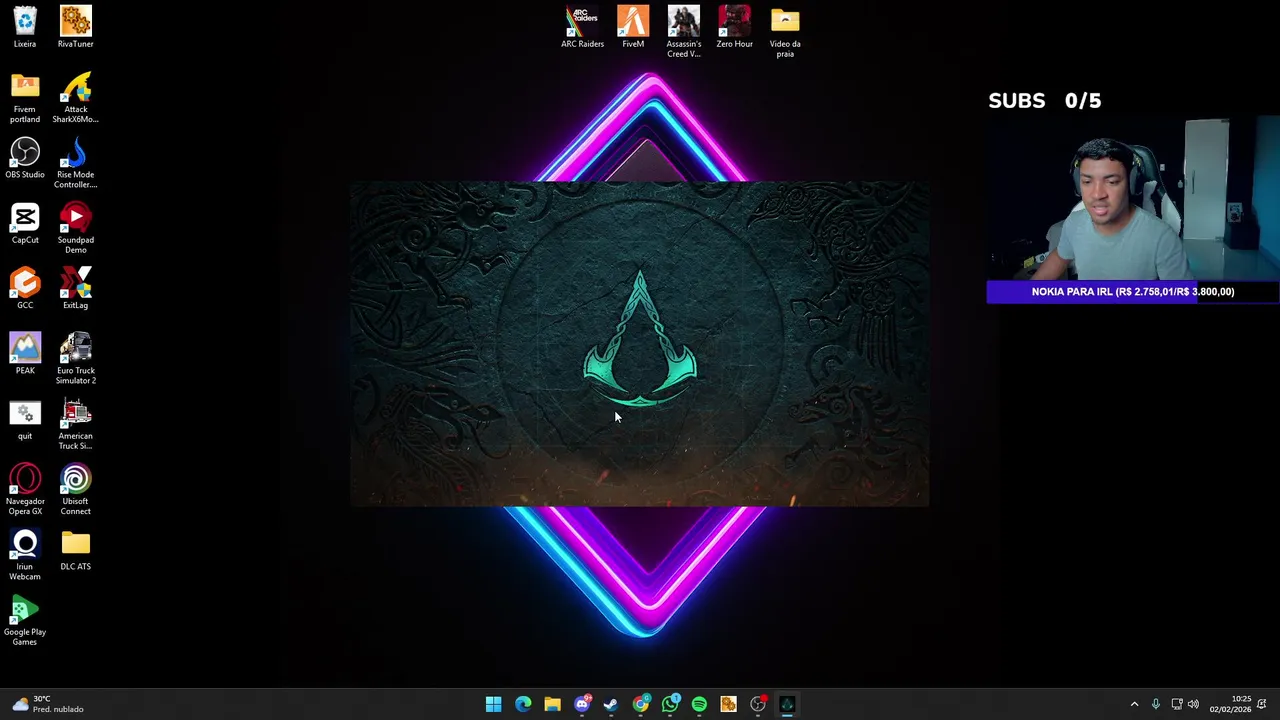This screenshot has width=1280, height=720.
Task: Open network settings tray icon
Action: pyautogui.click(x=1177, y=704)
